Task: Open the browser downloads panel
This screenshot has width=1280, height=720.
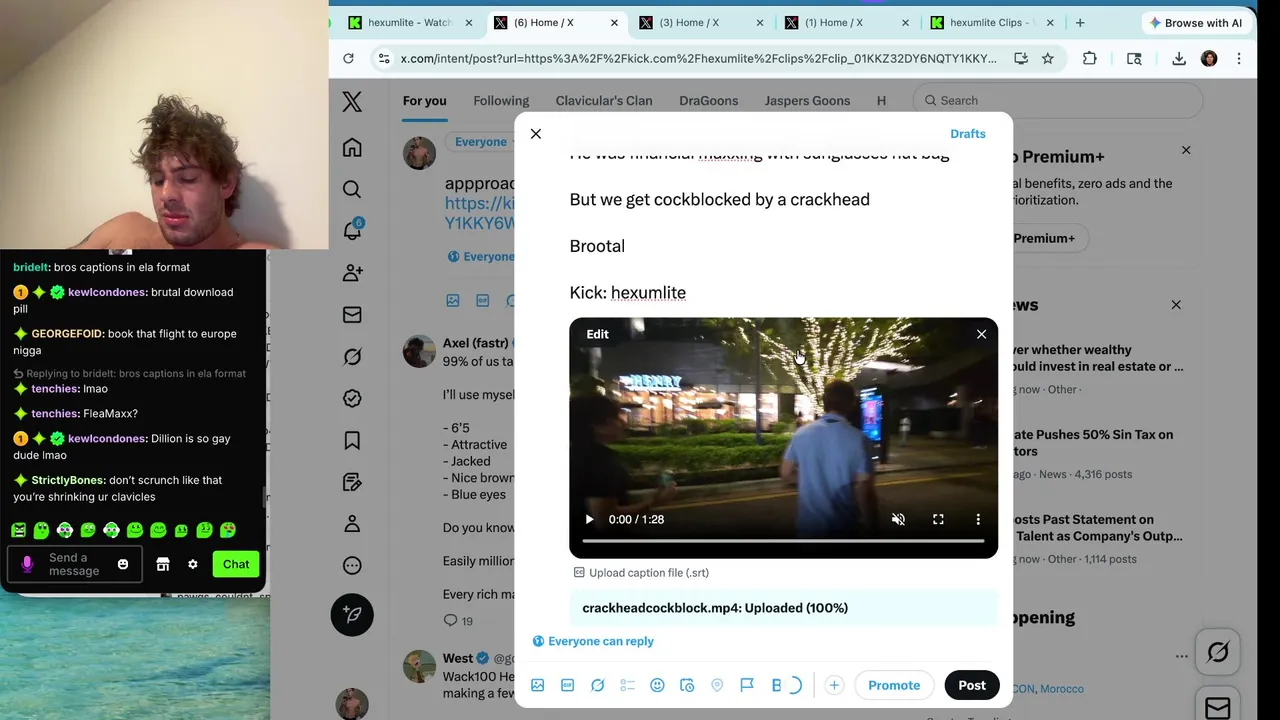Action: [x=1179, y=58]
